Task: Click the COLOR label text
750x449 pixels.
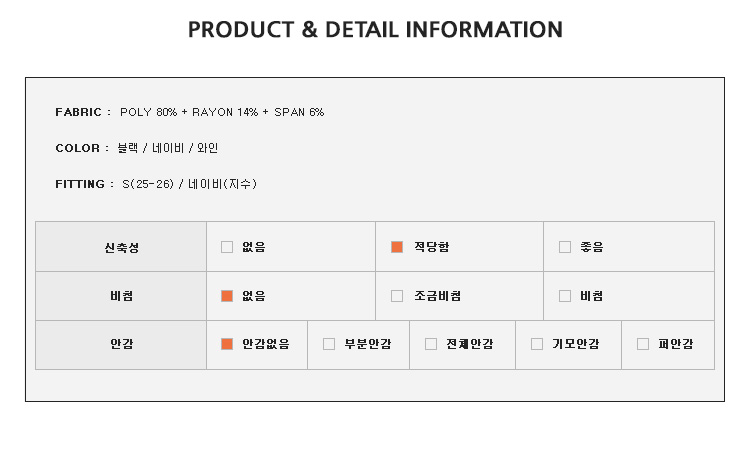Action: point(77,148)
